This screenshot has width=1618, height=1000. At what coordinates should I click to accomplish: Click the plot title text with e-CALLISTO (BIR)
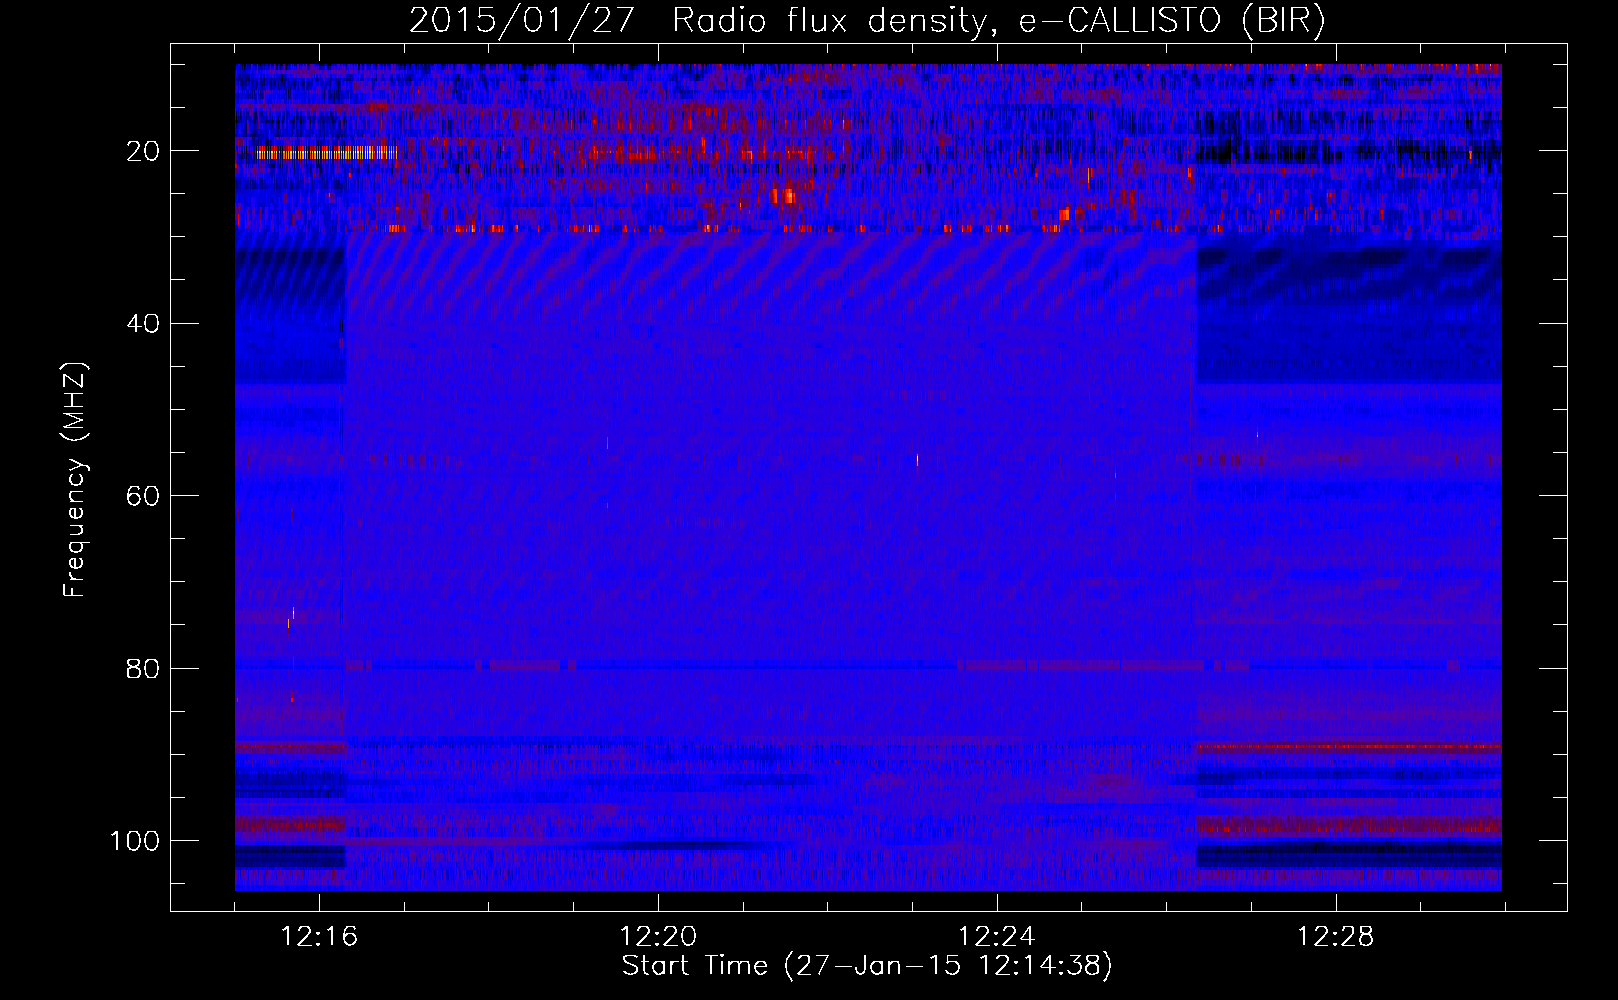(867, 20)
